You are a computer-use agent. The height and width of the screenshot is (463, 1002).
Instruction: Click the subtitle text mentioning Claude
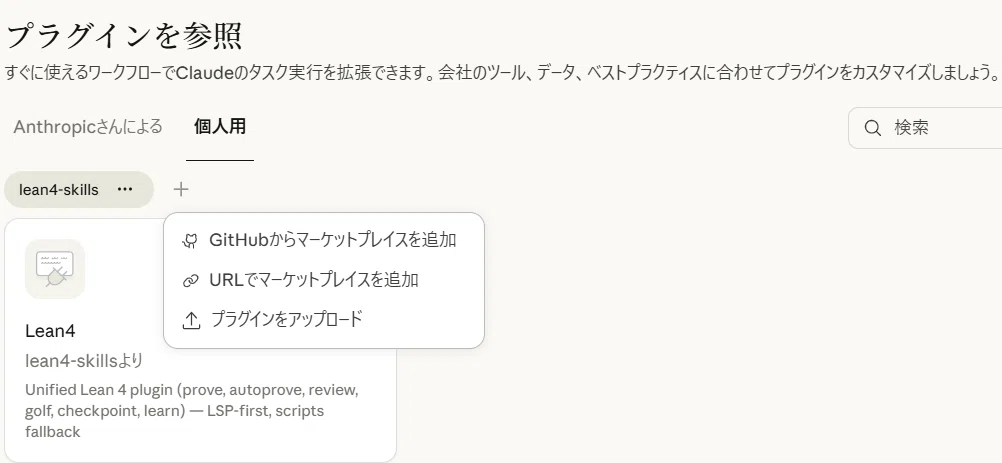click(x=501, y=72)
